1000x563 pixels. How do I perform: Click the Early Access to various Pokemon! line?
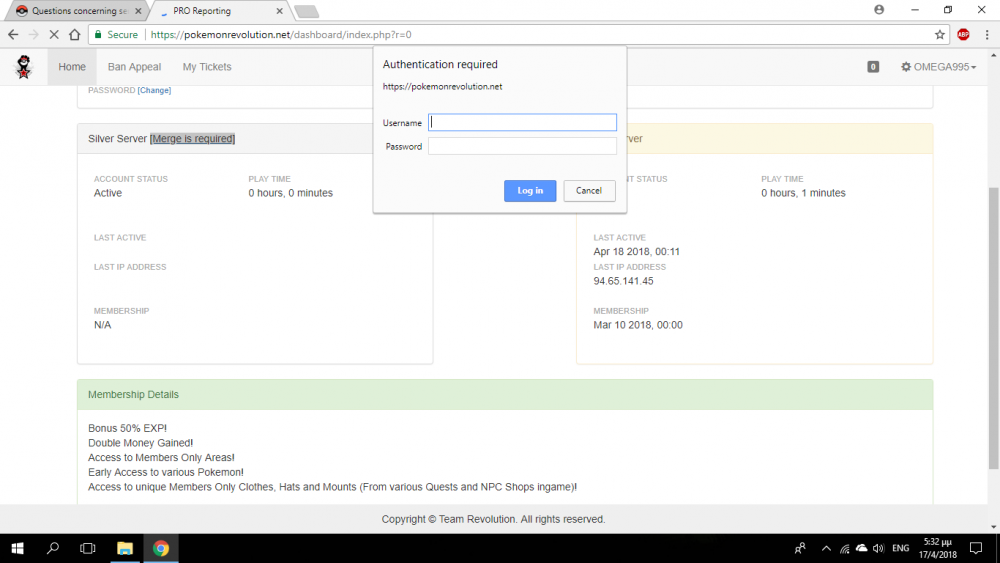tap(166, 472)
